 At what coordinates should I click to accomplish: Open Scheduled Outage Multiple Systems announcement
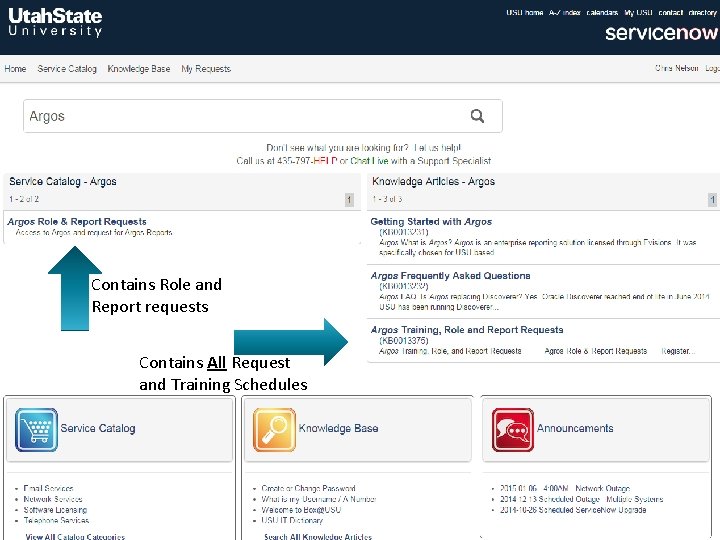click(x=581, y=499)
